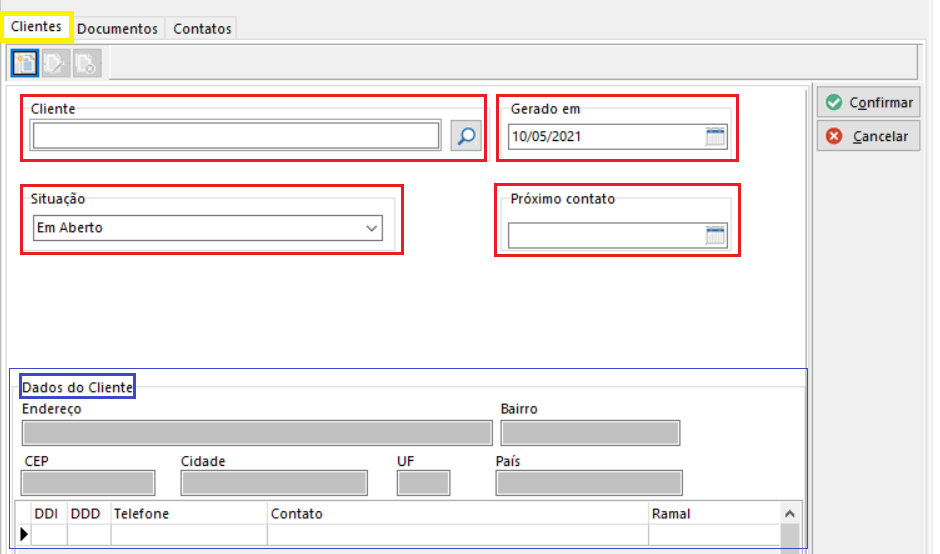This screenshot has width=940, height=554.
Task: Click the Bairro field
Action: (590, 433)
